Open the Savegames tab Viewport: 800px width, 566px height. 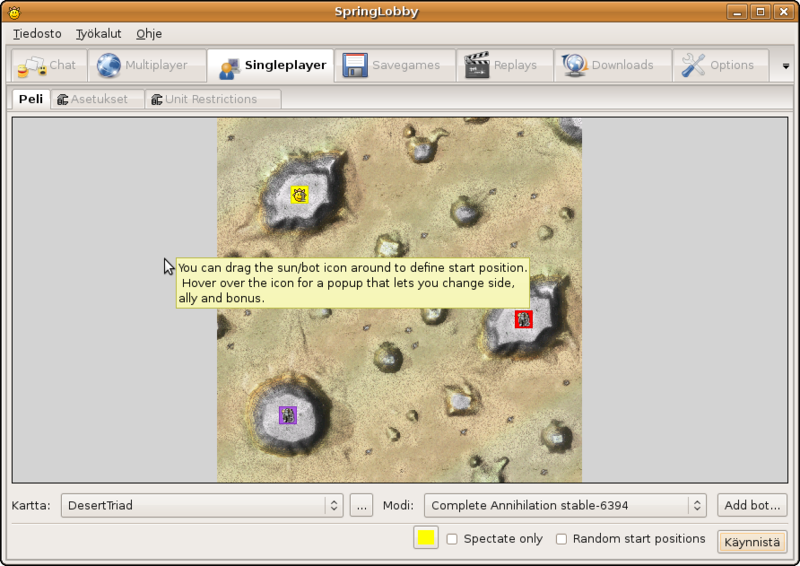pyautogui.click(x=395, y=65)
